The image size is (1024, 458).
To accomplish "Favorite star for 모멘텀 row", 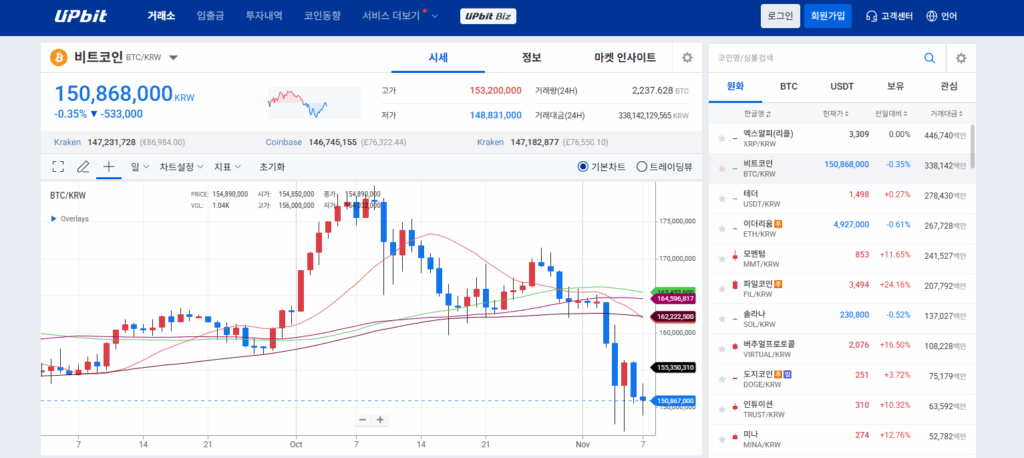I will pos(722,259).
